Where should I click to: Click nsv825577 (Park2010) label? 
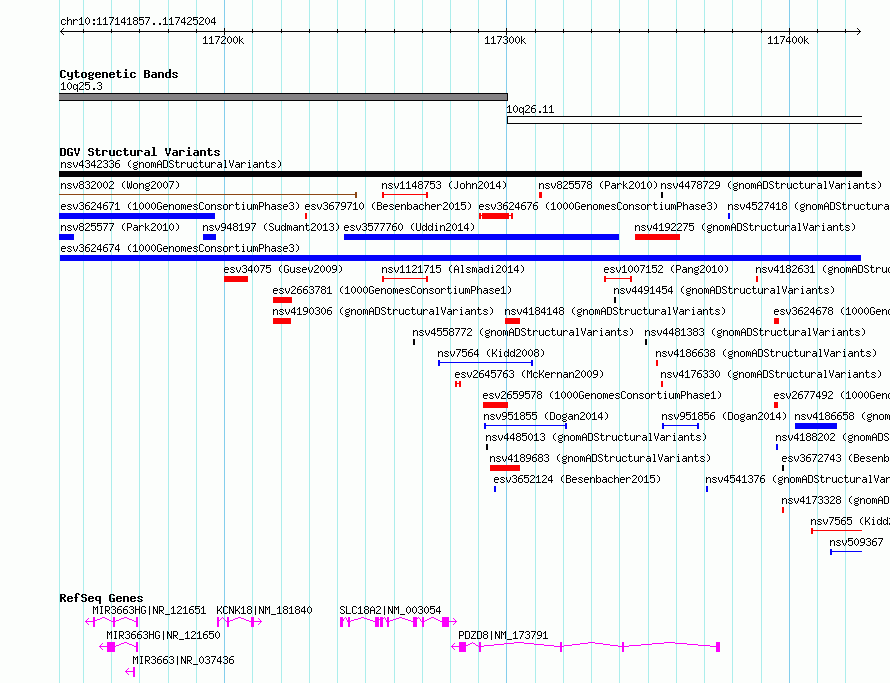tap(120, 228)
